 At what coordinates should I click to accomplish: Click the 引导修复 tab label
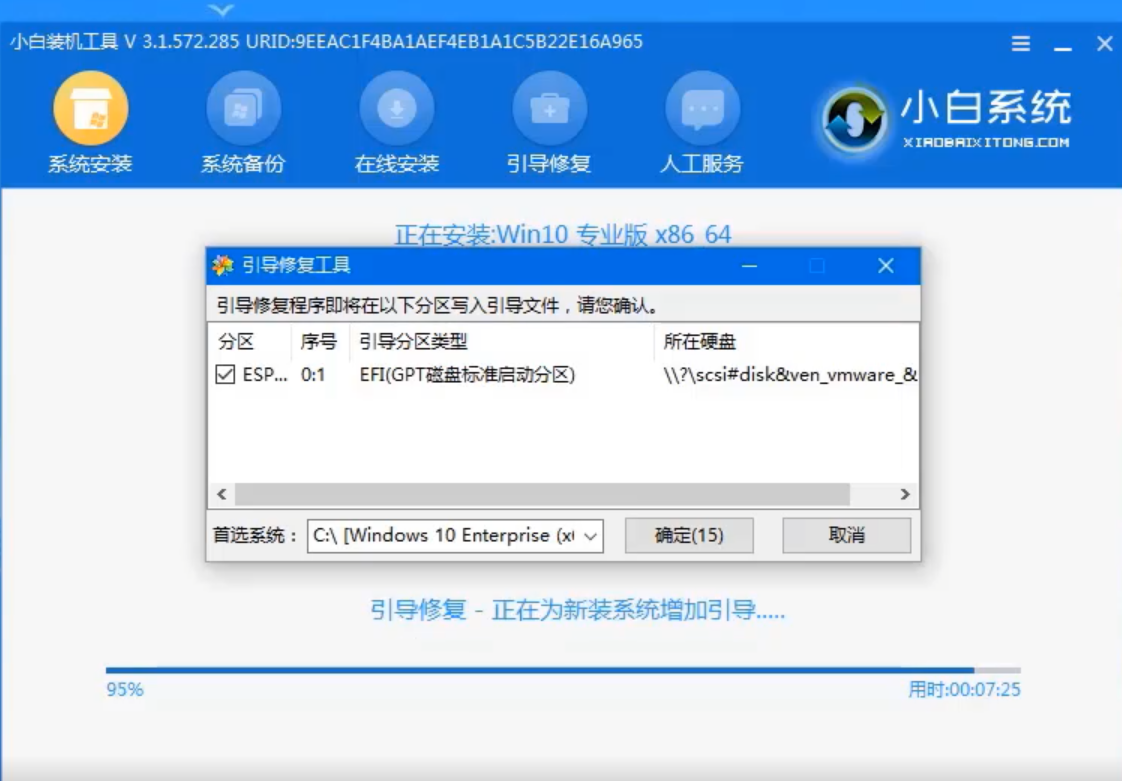pyautogui.click(x=550, y=164)
